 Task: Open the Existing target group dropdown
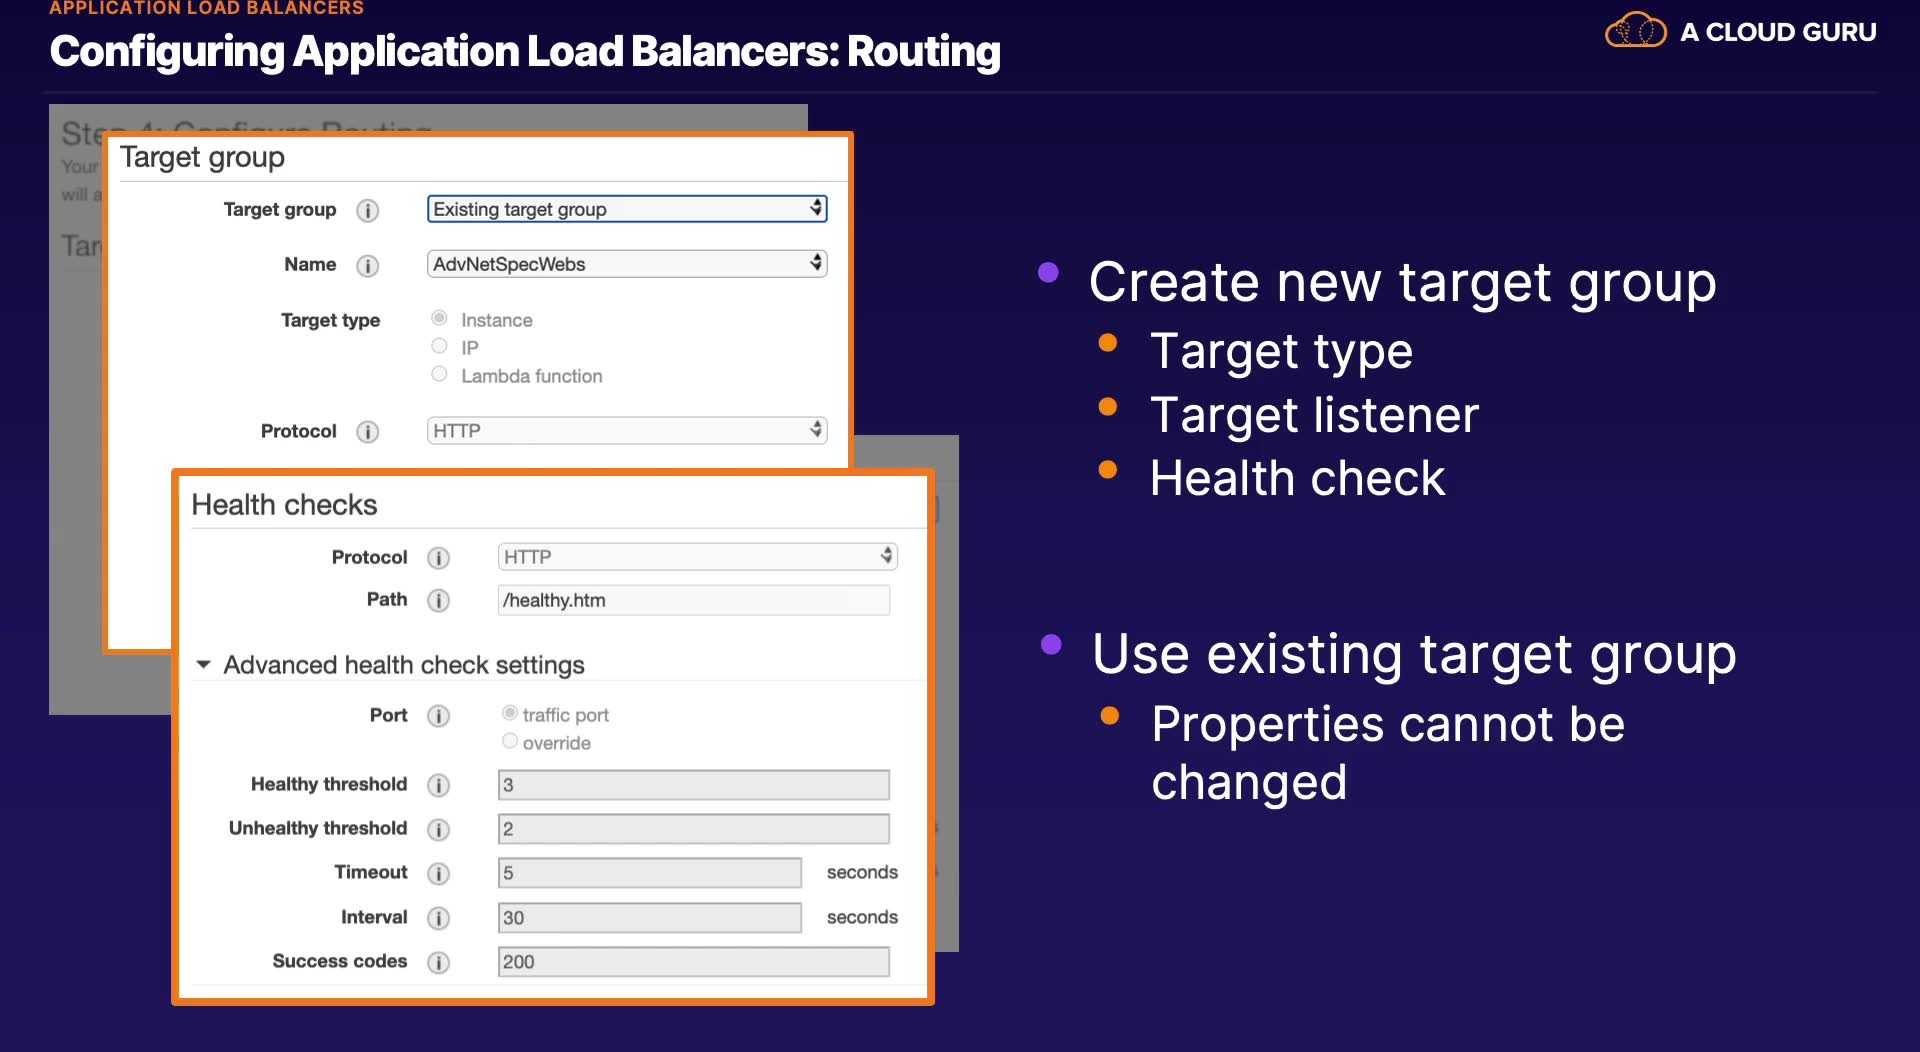(627, 208)
